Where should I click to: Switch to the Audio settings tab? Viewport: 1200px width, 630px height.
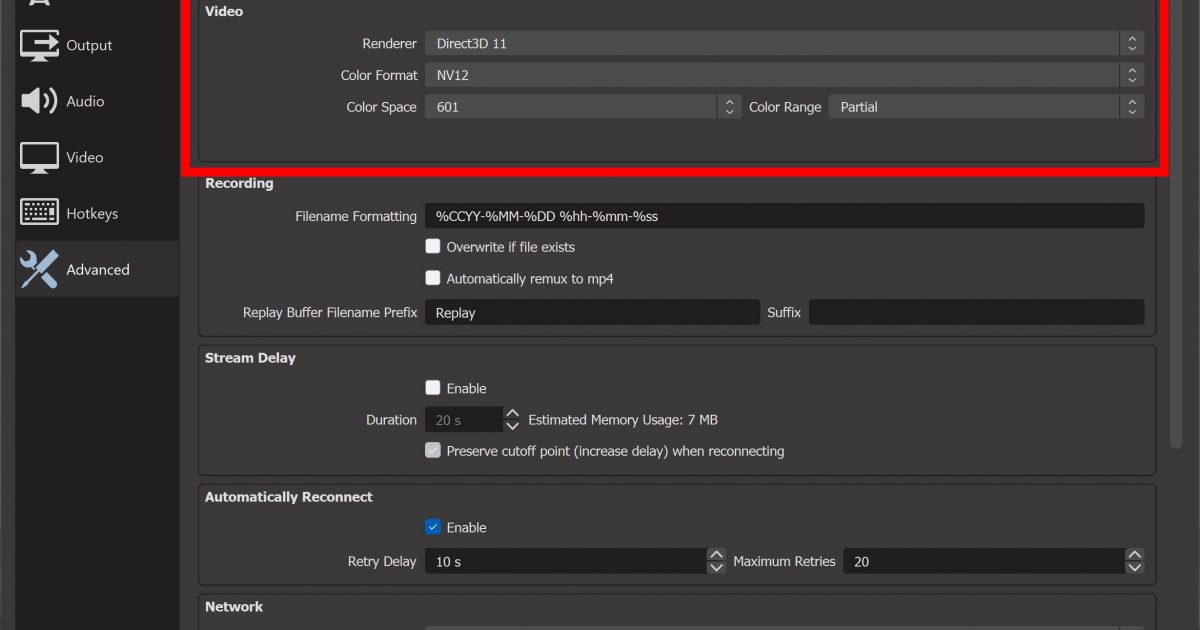[x=85, y=101]
